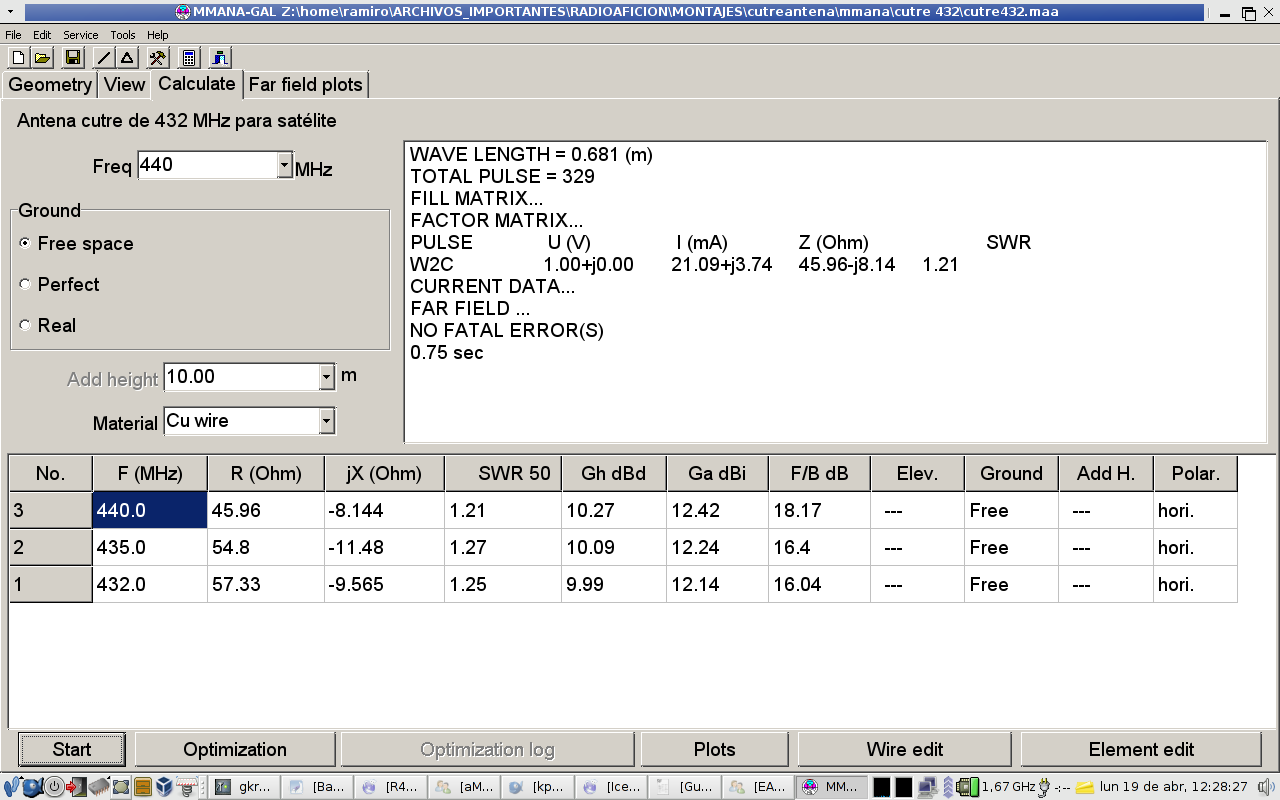Expand the Freq dropdown list
The width and height of the screenshot is (1280, 800).
coord(284,166)
